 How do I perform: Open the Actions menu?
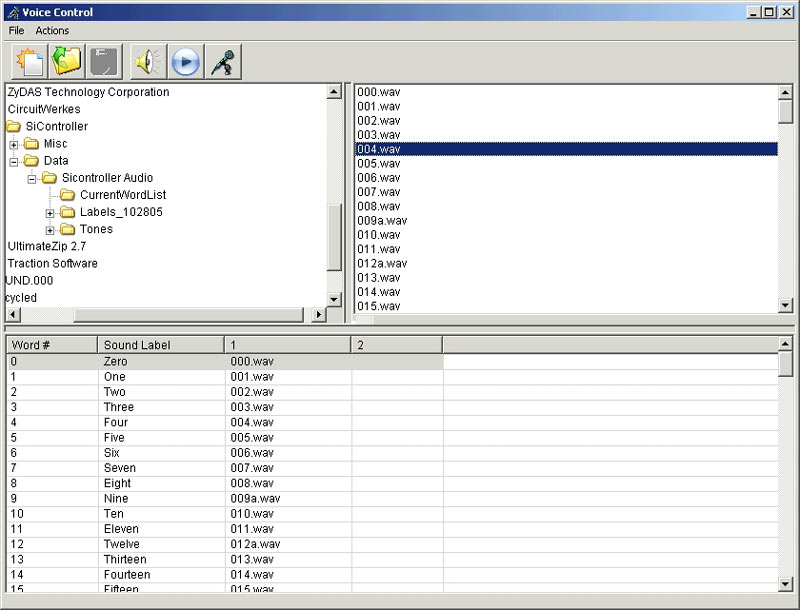pos(52,31)
